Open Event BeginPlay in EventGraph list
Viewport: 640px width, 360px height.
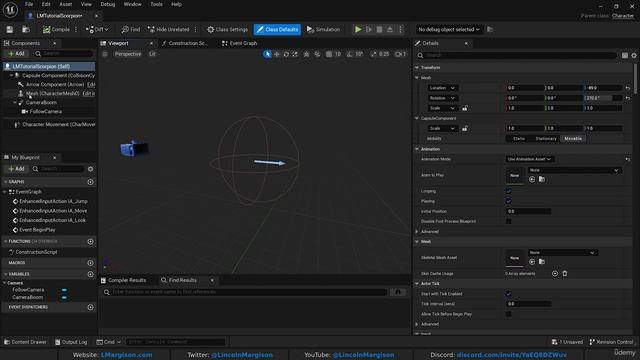click(37, 230)
